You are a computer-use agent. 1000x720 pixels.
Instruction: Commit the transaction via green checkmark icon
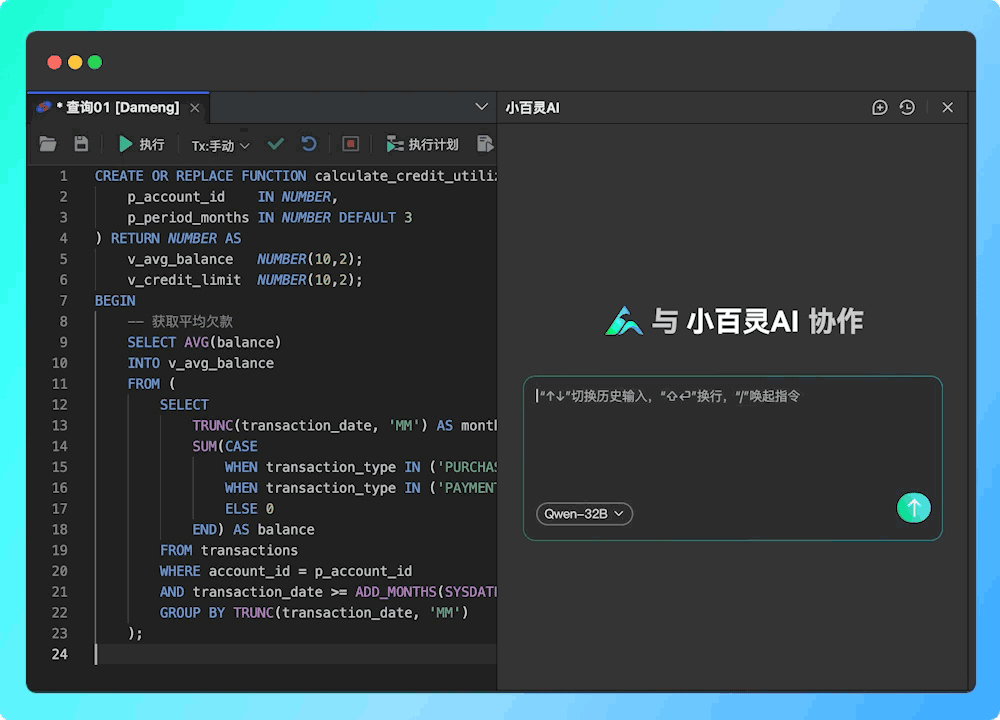click(x=276, y=143)
